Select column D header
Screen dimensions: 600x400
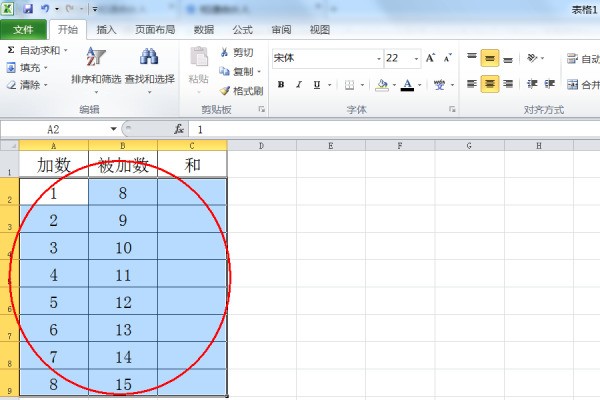pos(261,145)
